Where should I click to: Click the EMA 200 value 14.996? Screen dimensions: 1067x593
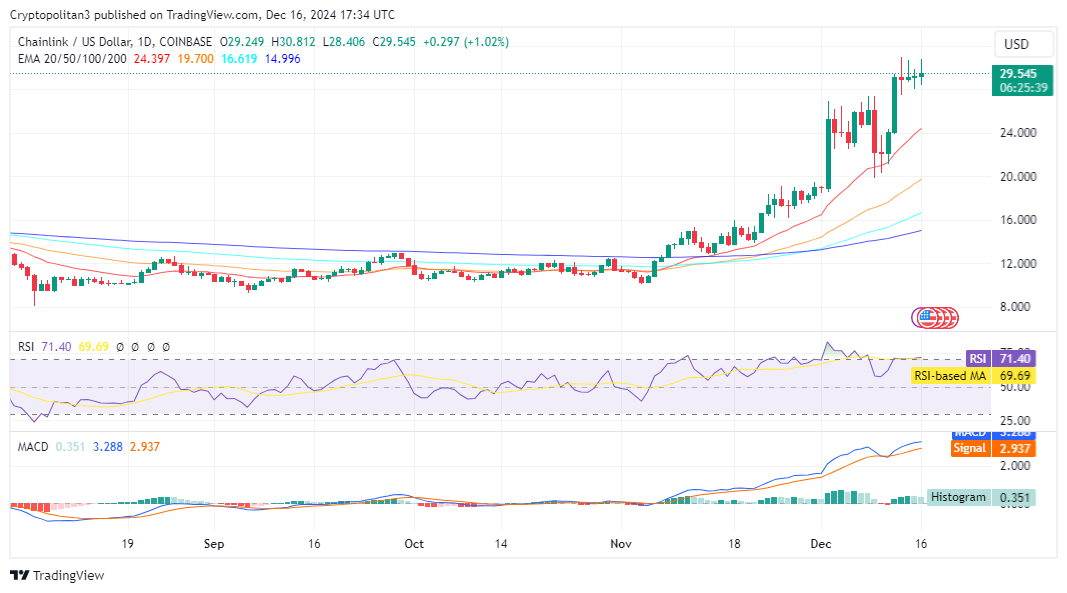pyautogui.click(x=282, y=59)
